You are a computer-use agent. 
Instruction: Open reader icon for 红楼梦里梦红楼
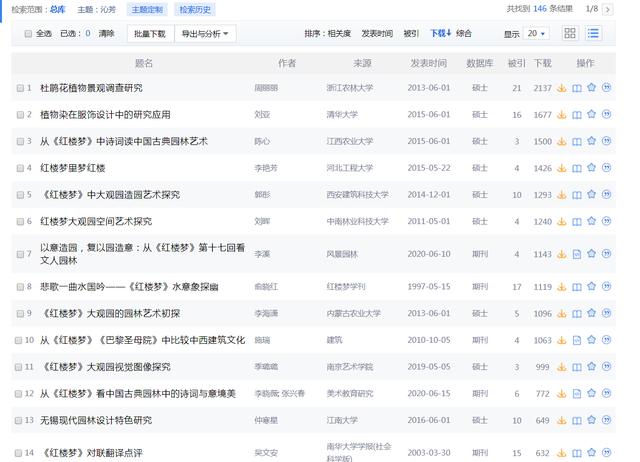pos(577,168)
